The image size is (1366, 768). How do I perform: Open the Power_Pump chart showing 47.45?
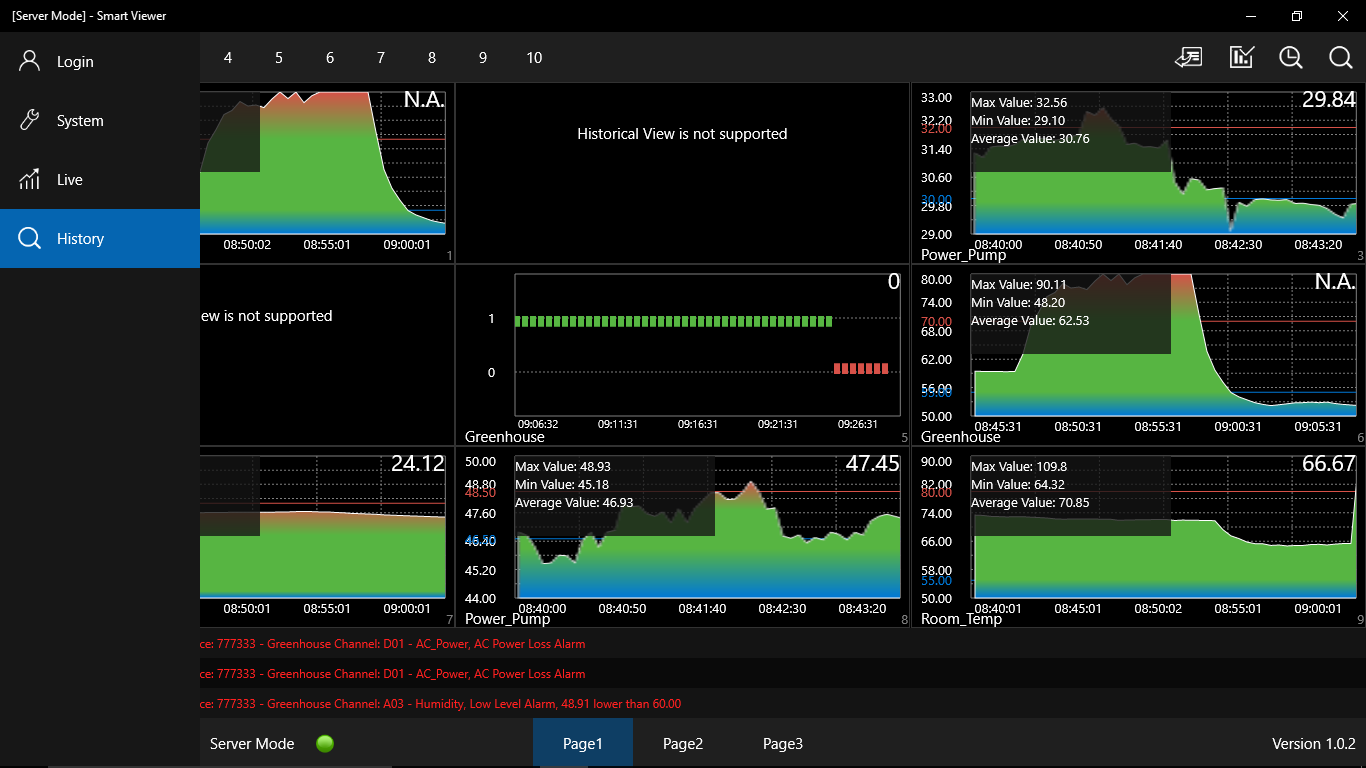(683, 537)
